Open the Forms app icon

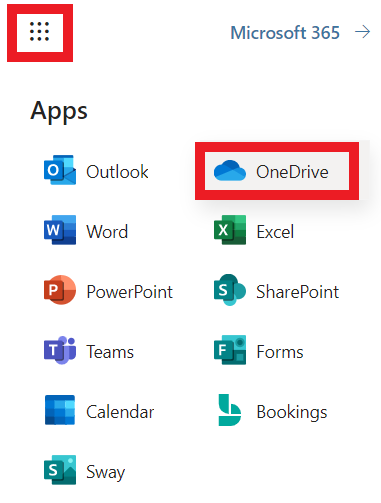(x=230, y=350)
